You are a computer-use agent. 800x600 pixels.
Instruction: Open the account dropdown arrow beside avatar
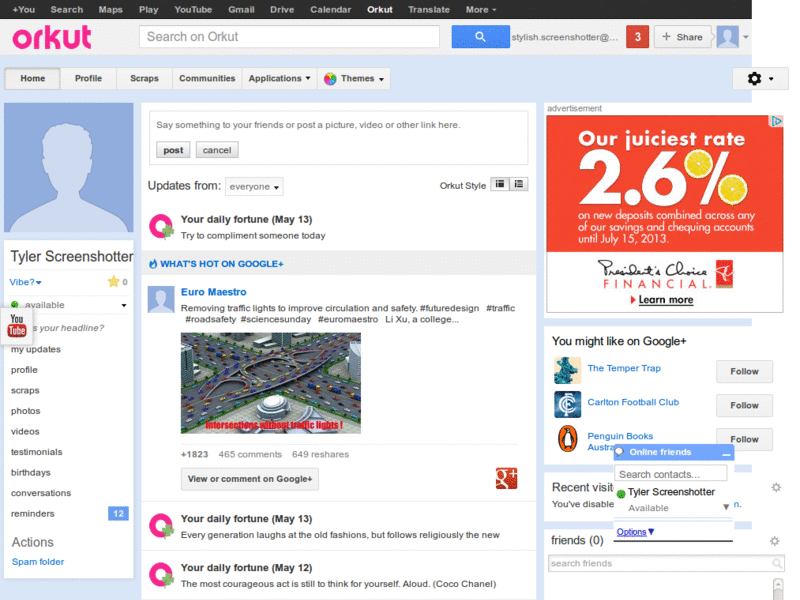click(x=745, y=37)
